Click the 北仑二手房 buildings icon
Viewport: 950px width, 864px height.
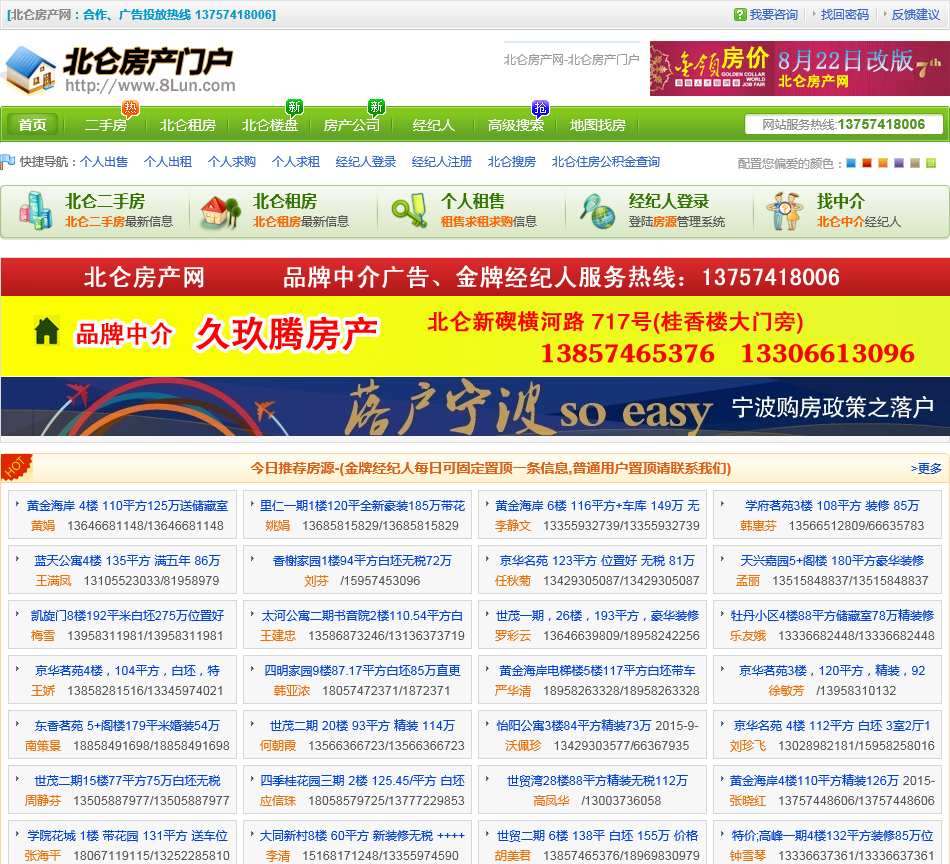(36, 210)
